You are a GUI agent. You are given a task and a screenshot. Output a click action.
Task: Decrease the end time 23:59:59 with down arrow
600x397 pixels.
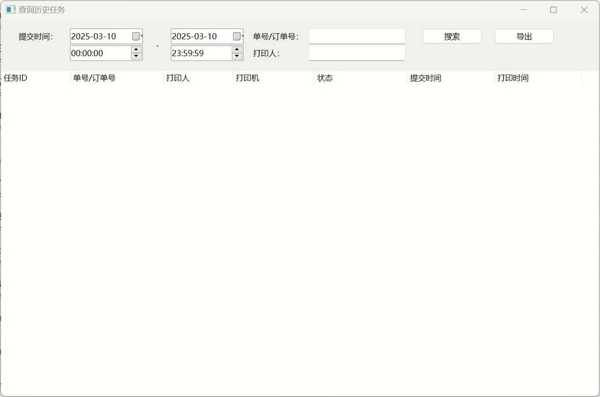click(x=237, y=56)
